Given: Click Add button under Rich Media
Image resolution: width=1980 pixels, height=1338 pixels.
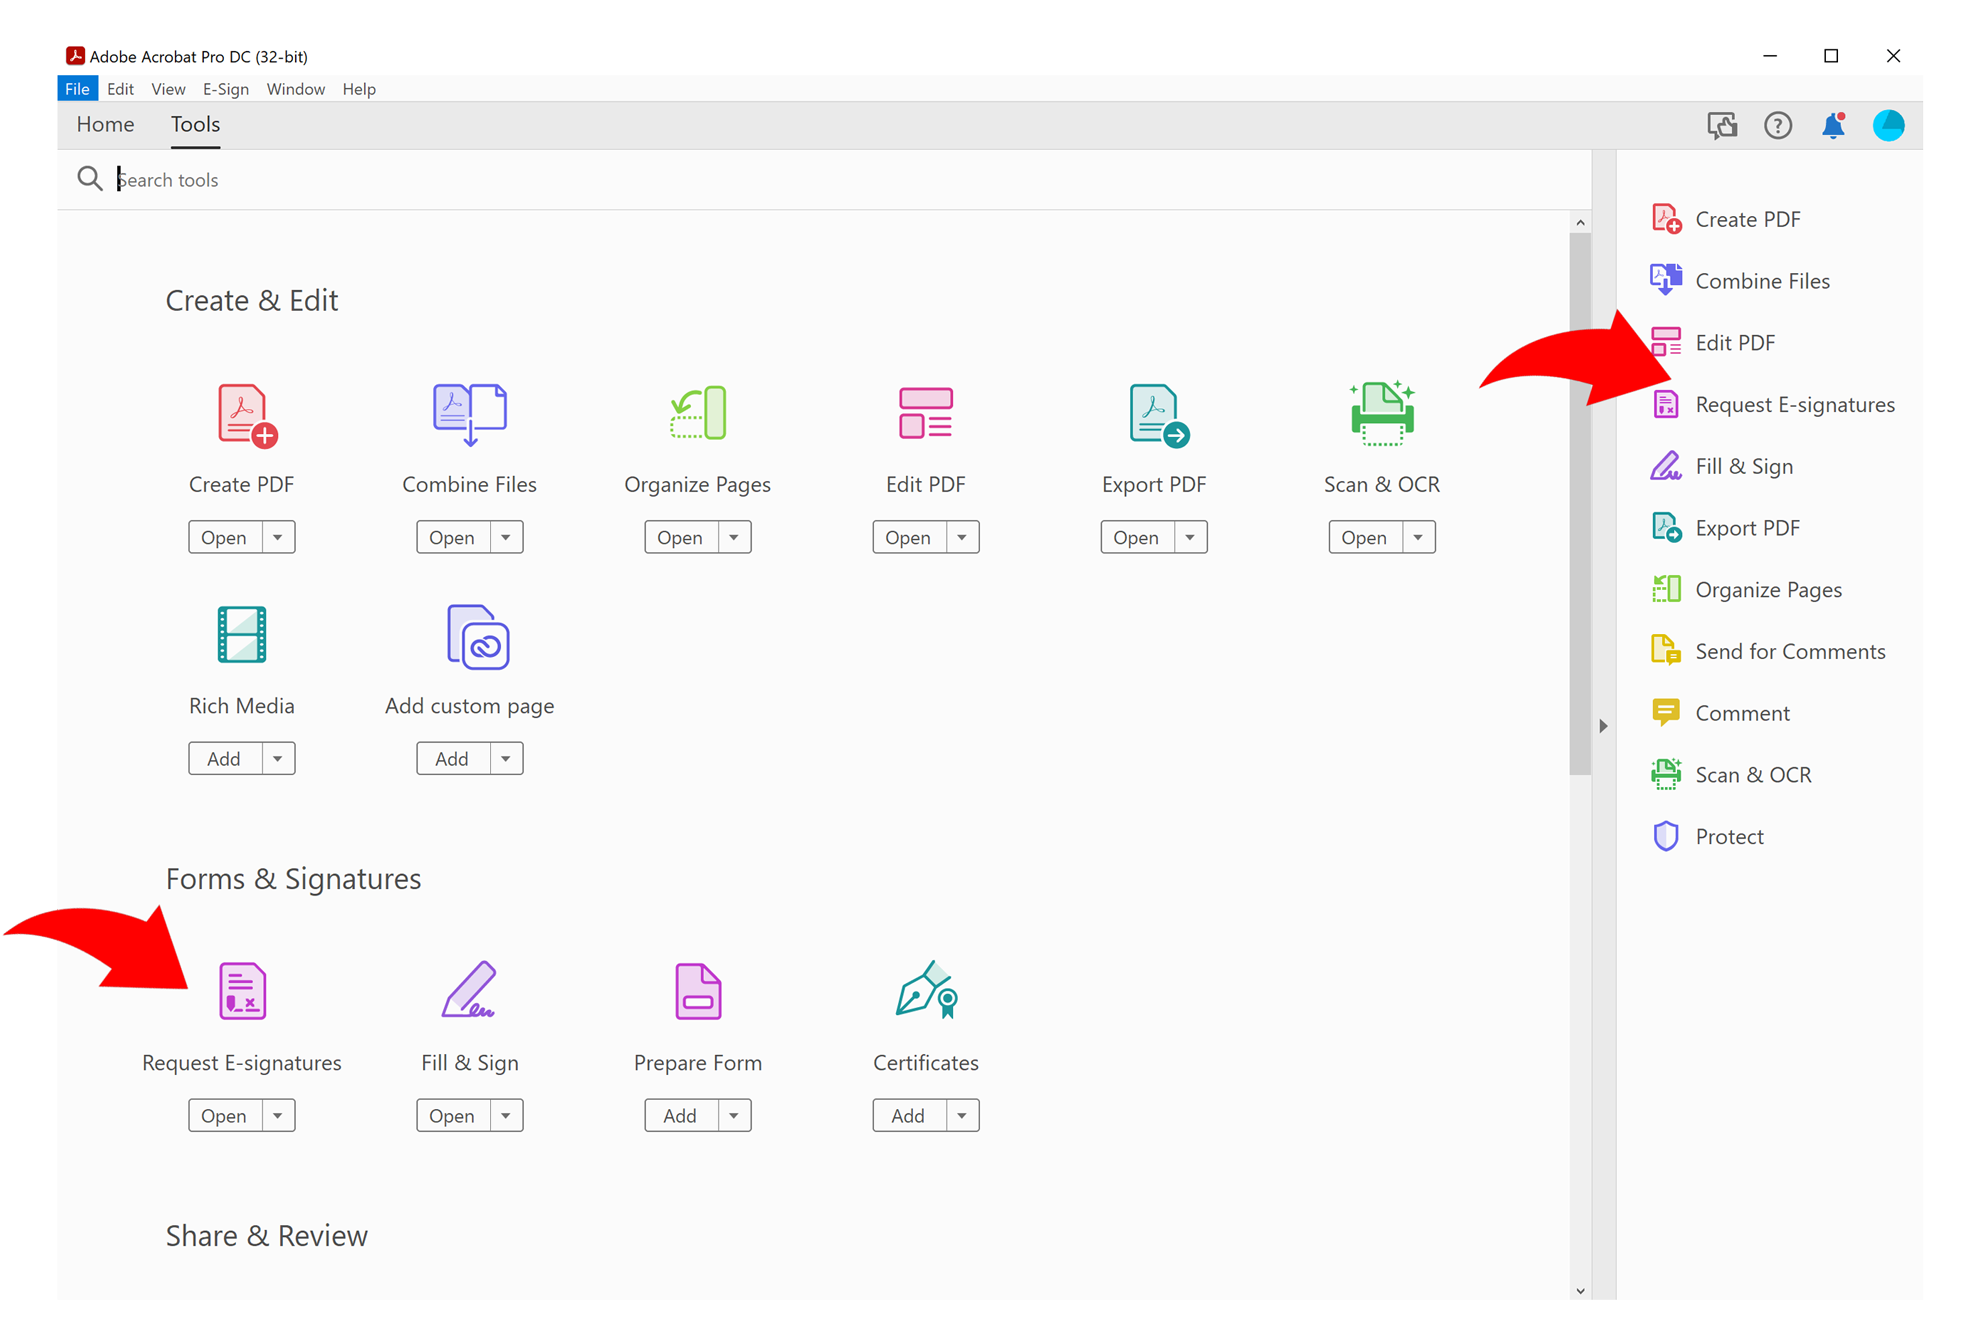Looking at the screenshot, I should [x=225, y=759].
